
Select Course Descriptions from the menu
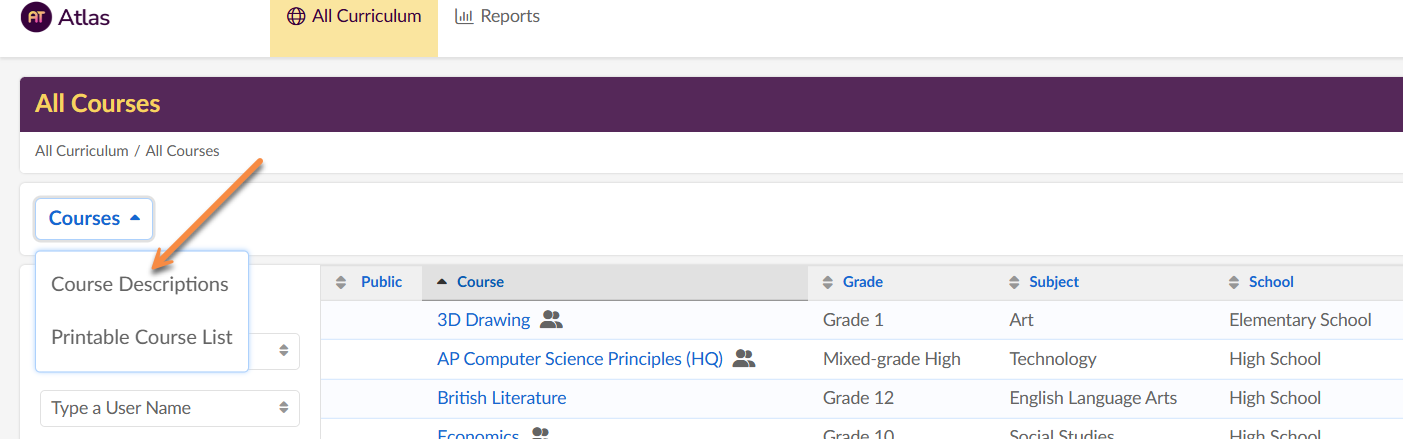(x=140, y=284)
